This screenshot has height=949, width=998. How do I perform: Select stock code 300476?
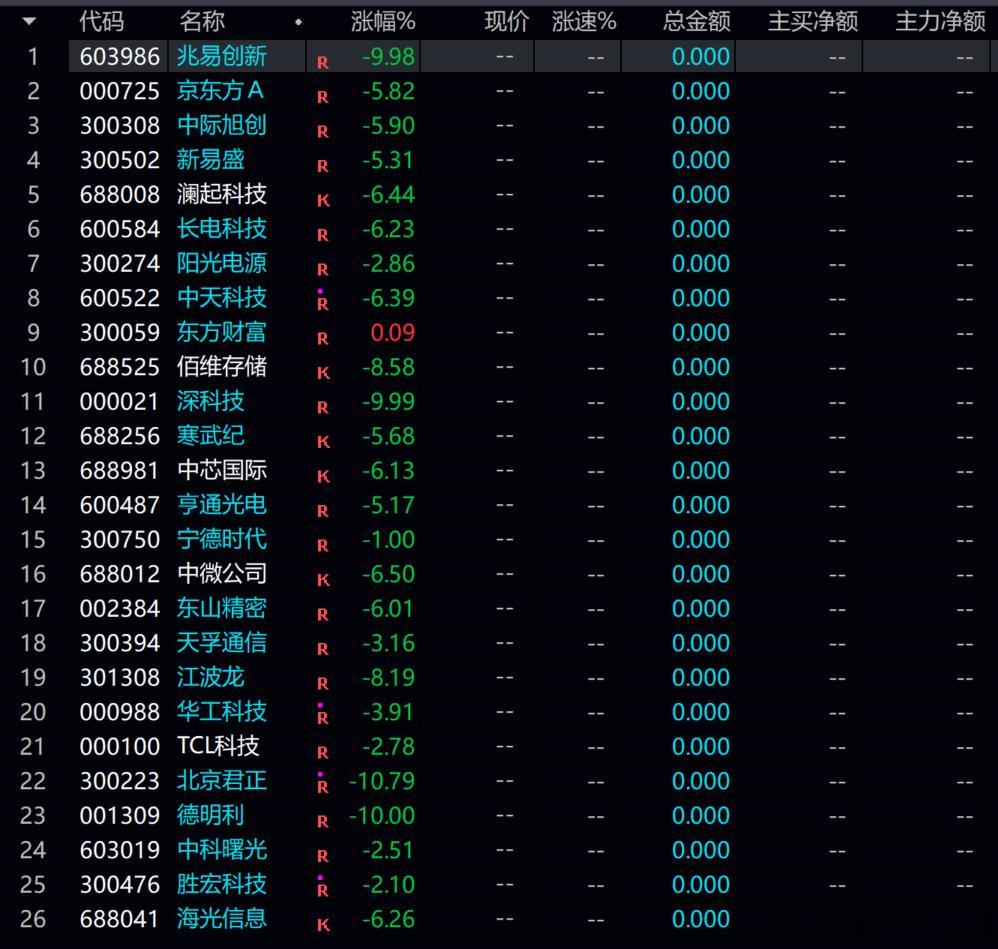120,885
